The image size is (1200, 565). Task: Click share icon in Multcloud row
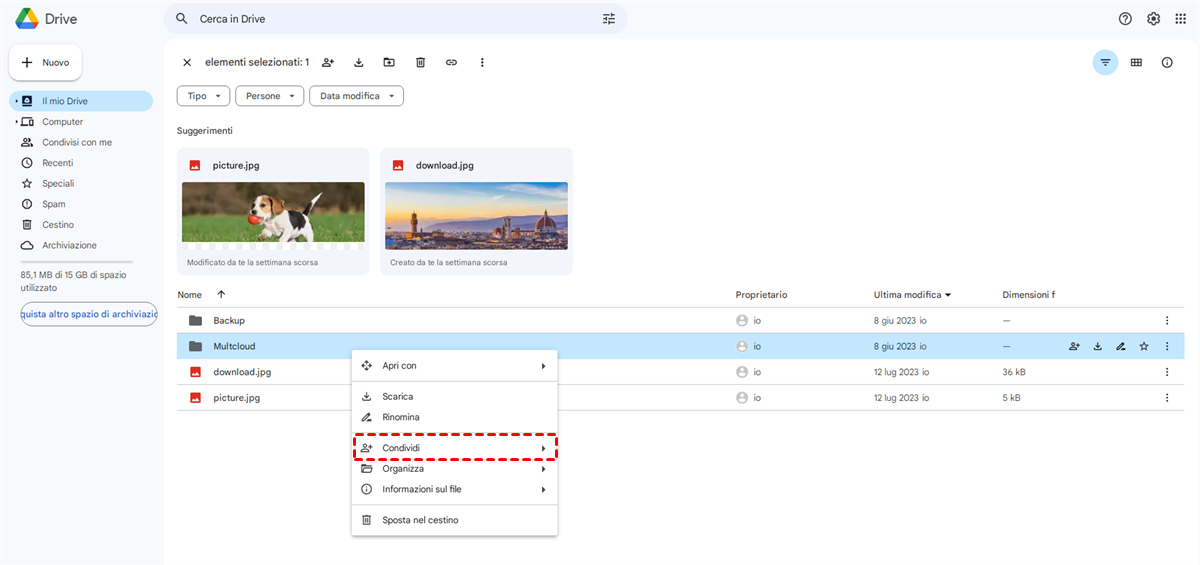1074,347
